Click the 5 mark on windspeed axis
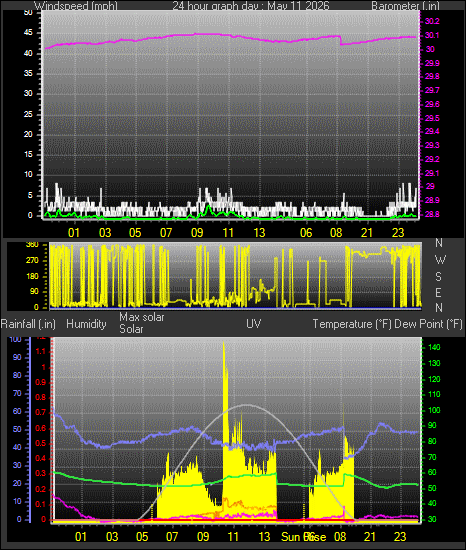 [x=30, y=195]
